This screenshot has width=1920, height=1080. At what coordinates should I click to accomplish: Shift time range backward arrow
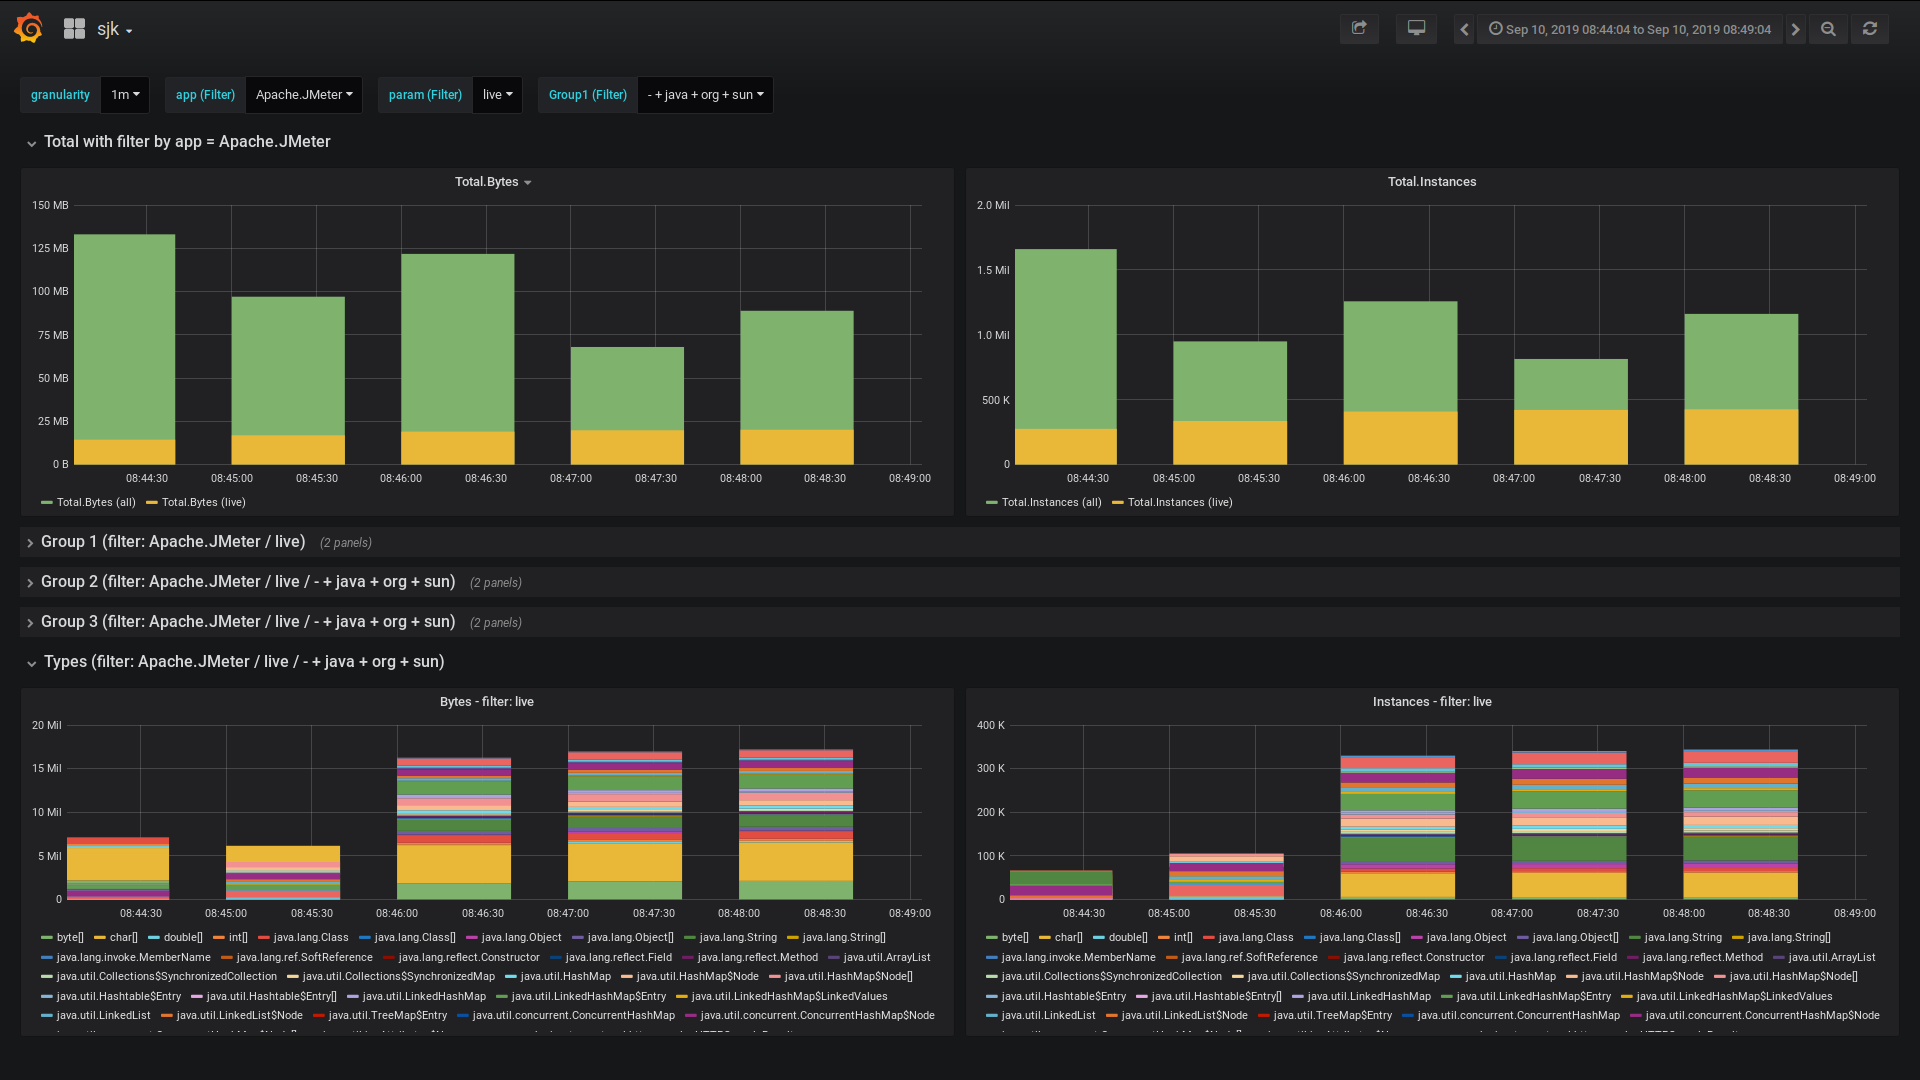click(x=1464, y=29)
